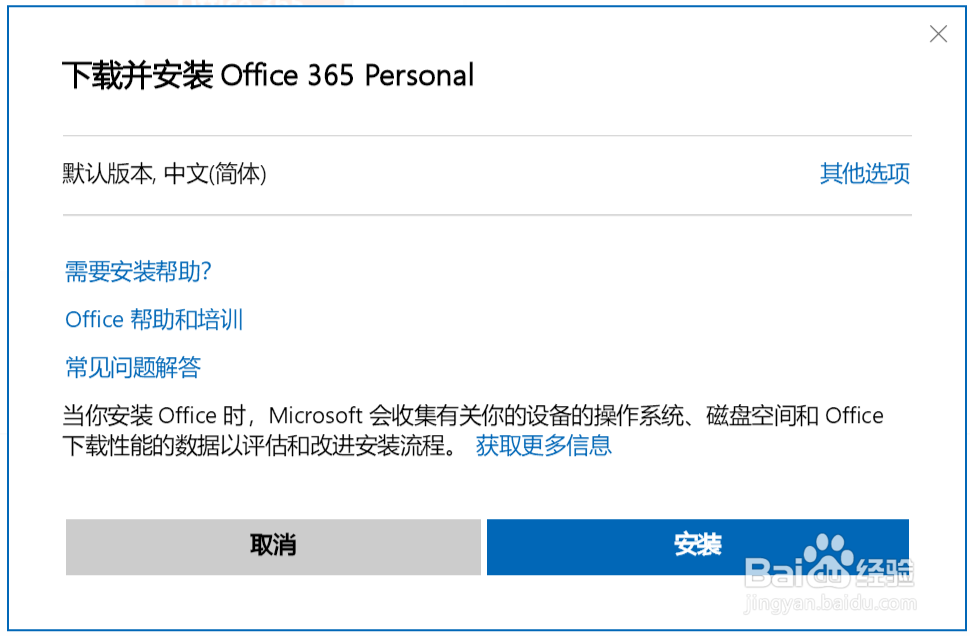Open Office help and training resources

click(x=155, y=319)
